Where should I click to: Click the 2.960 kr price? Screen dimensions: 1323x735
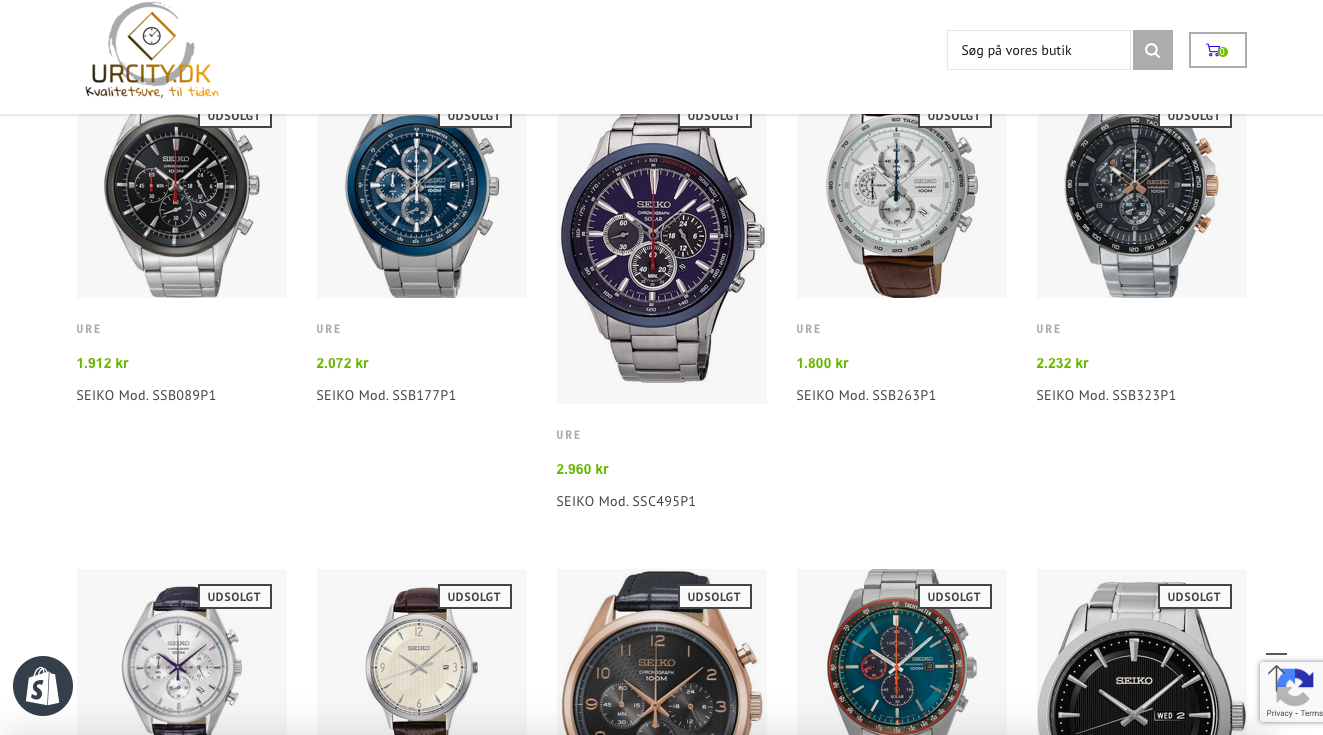pyautogui.click(x=582, y=469)
